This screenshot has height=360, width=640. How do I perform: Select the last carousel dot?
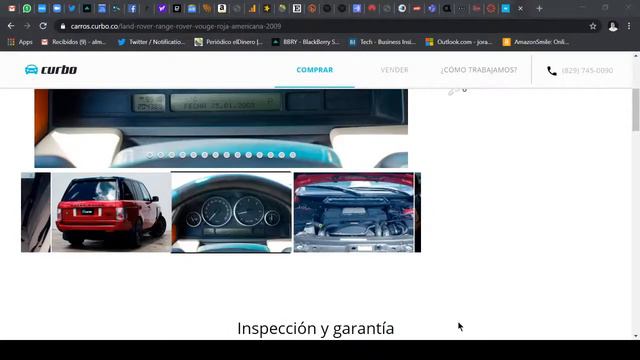pyautogui.click(x=293, y=155)
